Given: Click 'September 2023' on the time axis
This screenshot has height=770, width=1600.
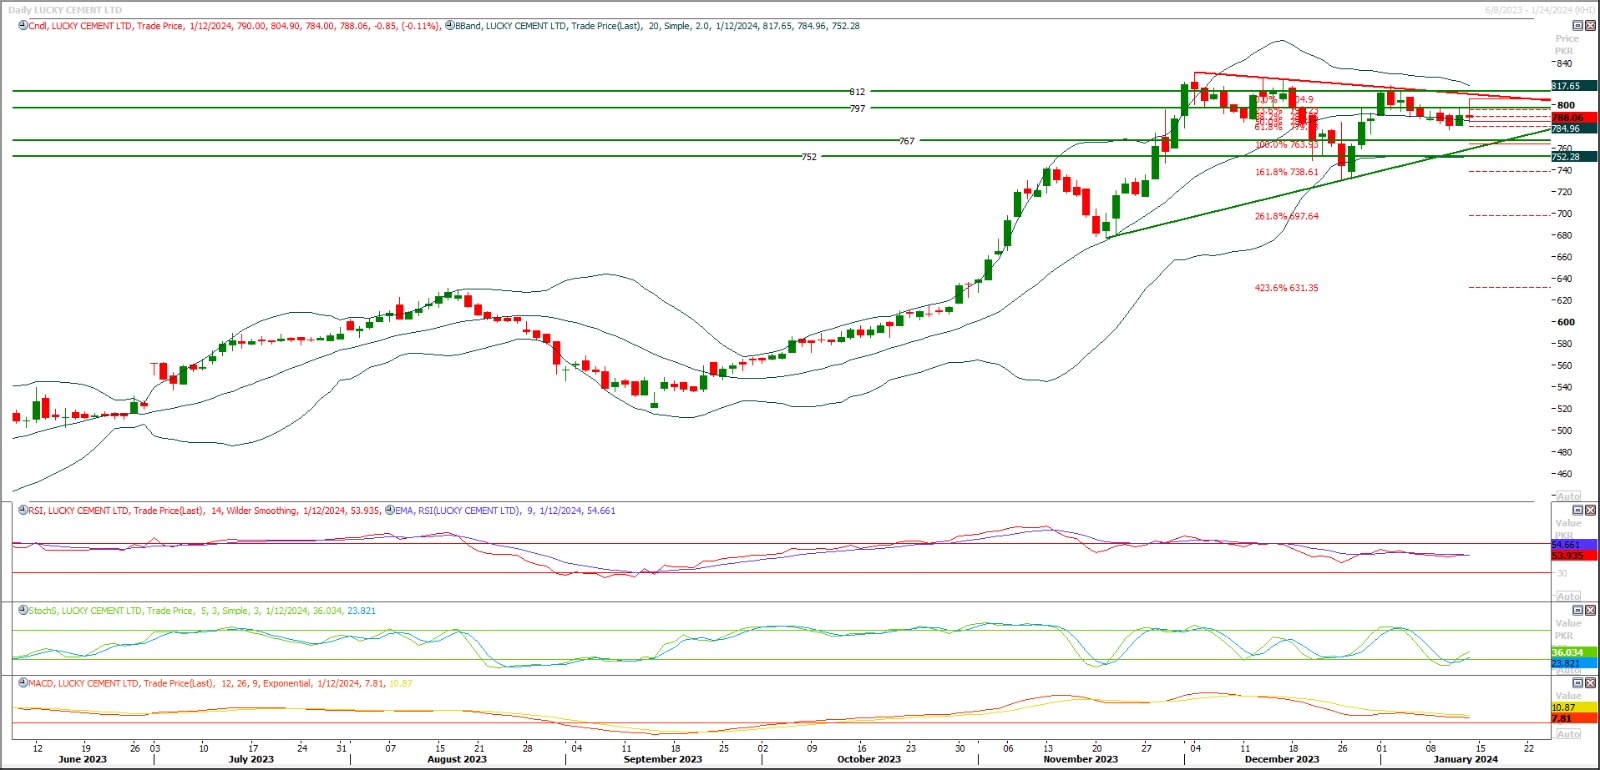Looking at the screenshot, I should 663,759.
